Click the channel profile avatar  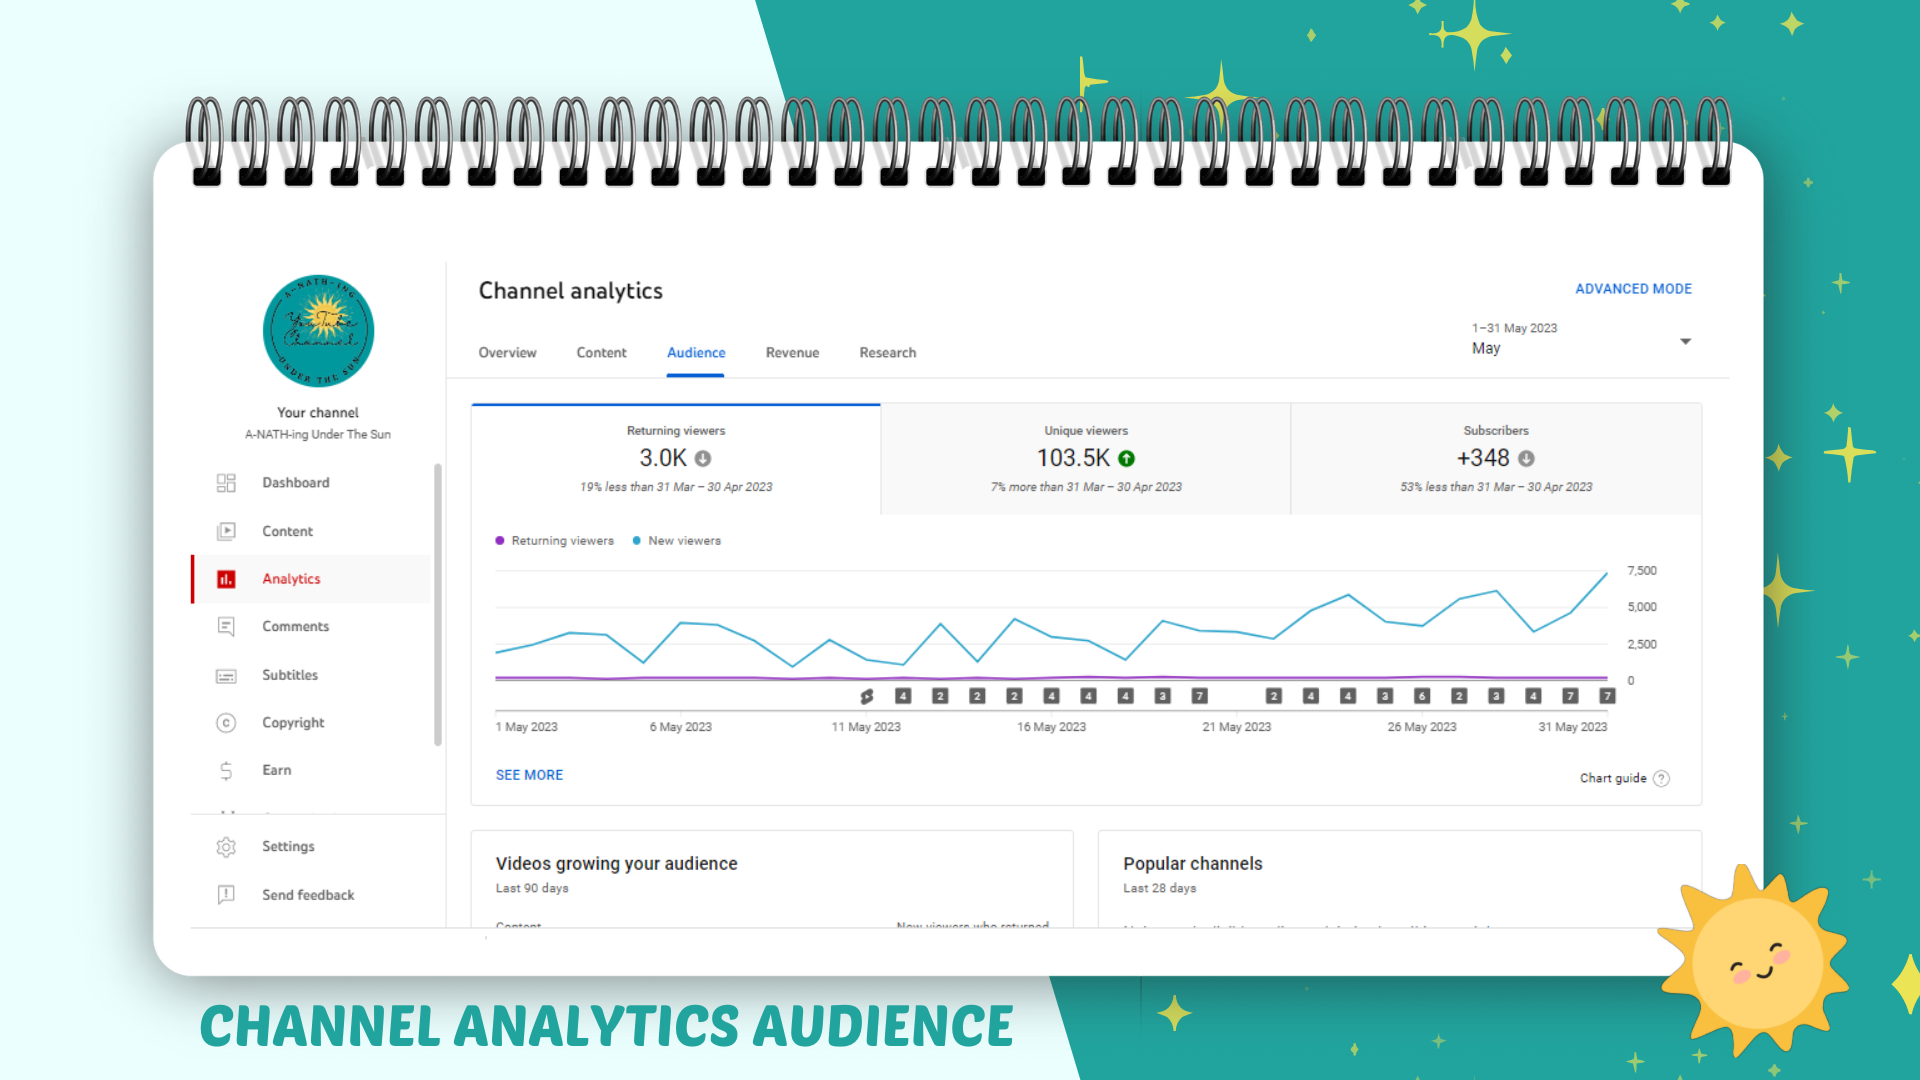[x=318, y=331]
